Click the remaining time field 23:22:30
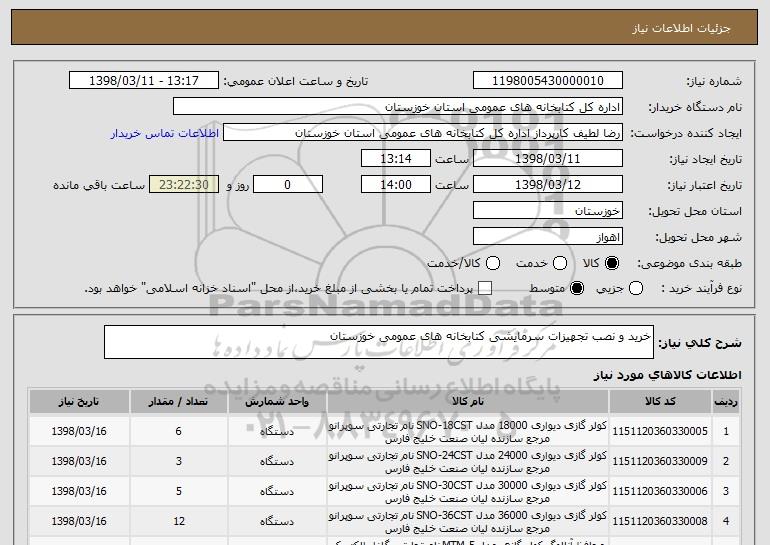The image size is (770, 545). pos(184,185)
